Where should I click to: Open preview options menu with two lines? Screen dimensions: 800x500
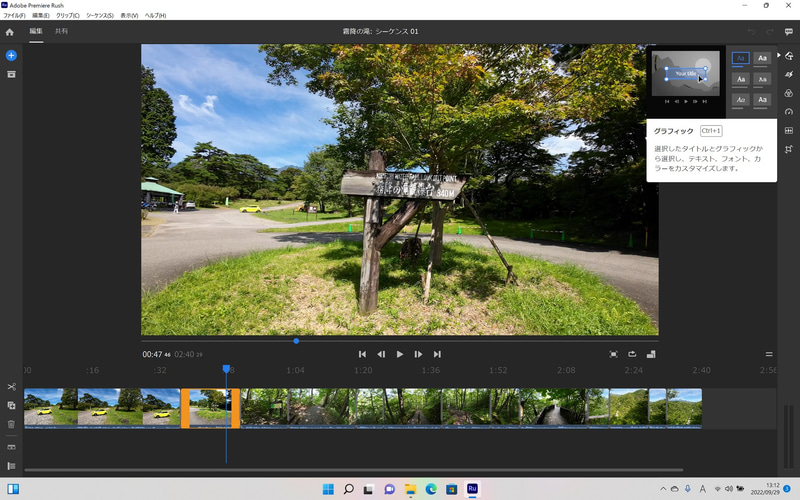click(x=769, y=354)
